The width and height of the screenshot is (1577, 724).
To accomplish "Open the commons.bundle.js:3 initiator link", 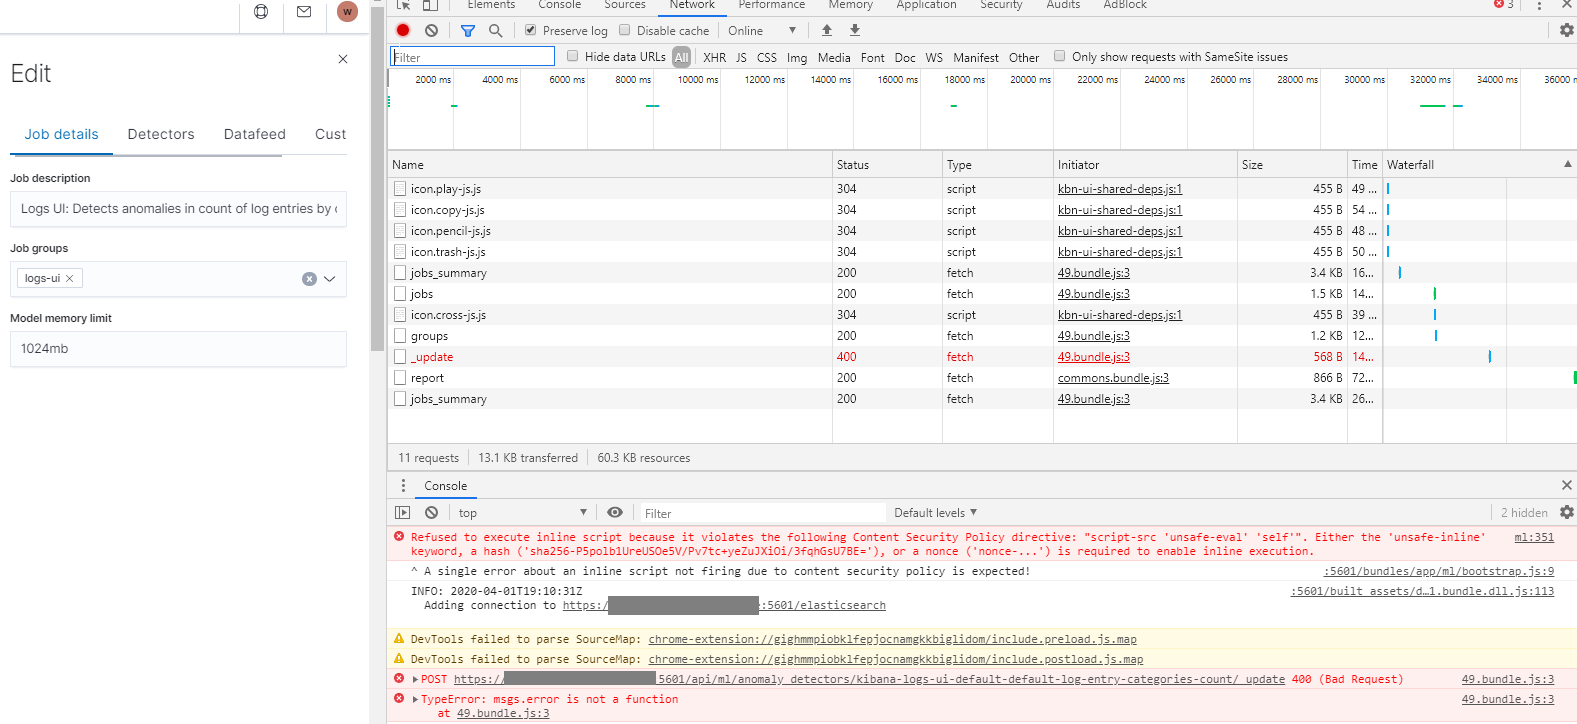I will tap(1113, 378).
